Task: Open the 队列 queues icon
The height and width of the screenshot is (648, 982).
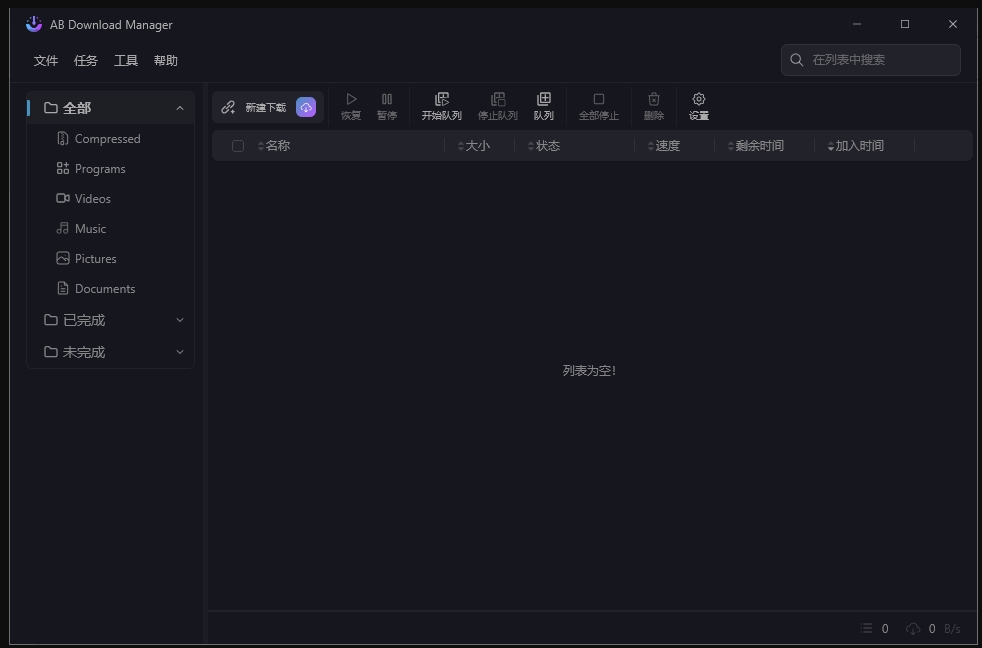Action: click(x=544, y=99)
